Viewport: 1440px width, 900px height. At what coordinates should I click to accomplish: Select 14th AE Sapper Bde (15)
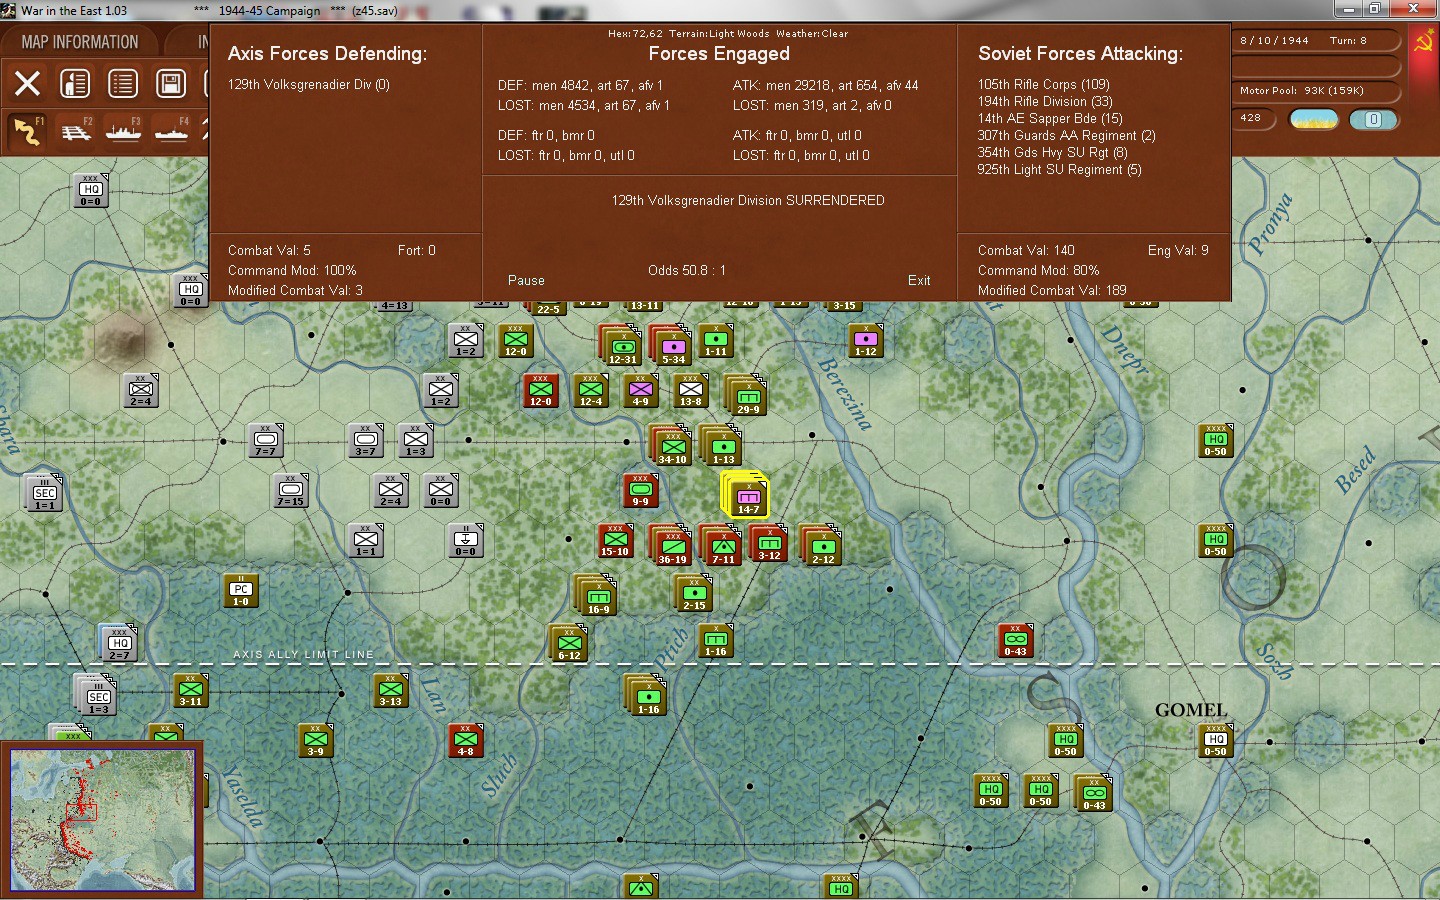pyautogui.click(x=1050, y=119)
